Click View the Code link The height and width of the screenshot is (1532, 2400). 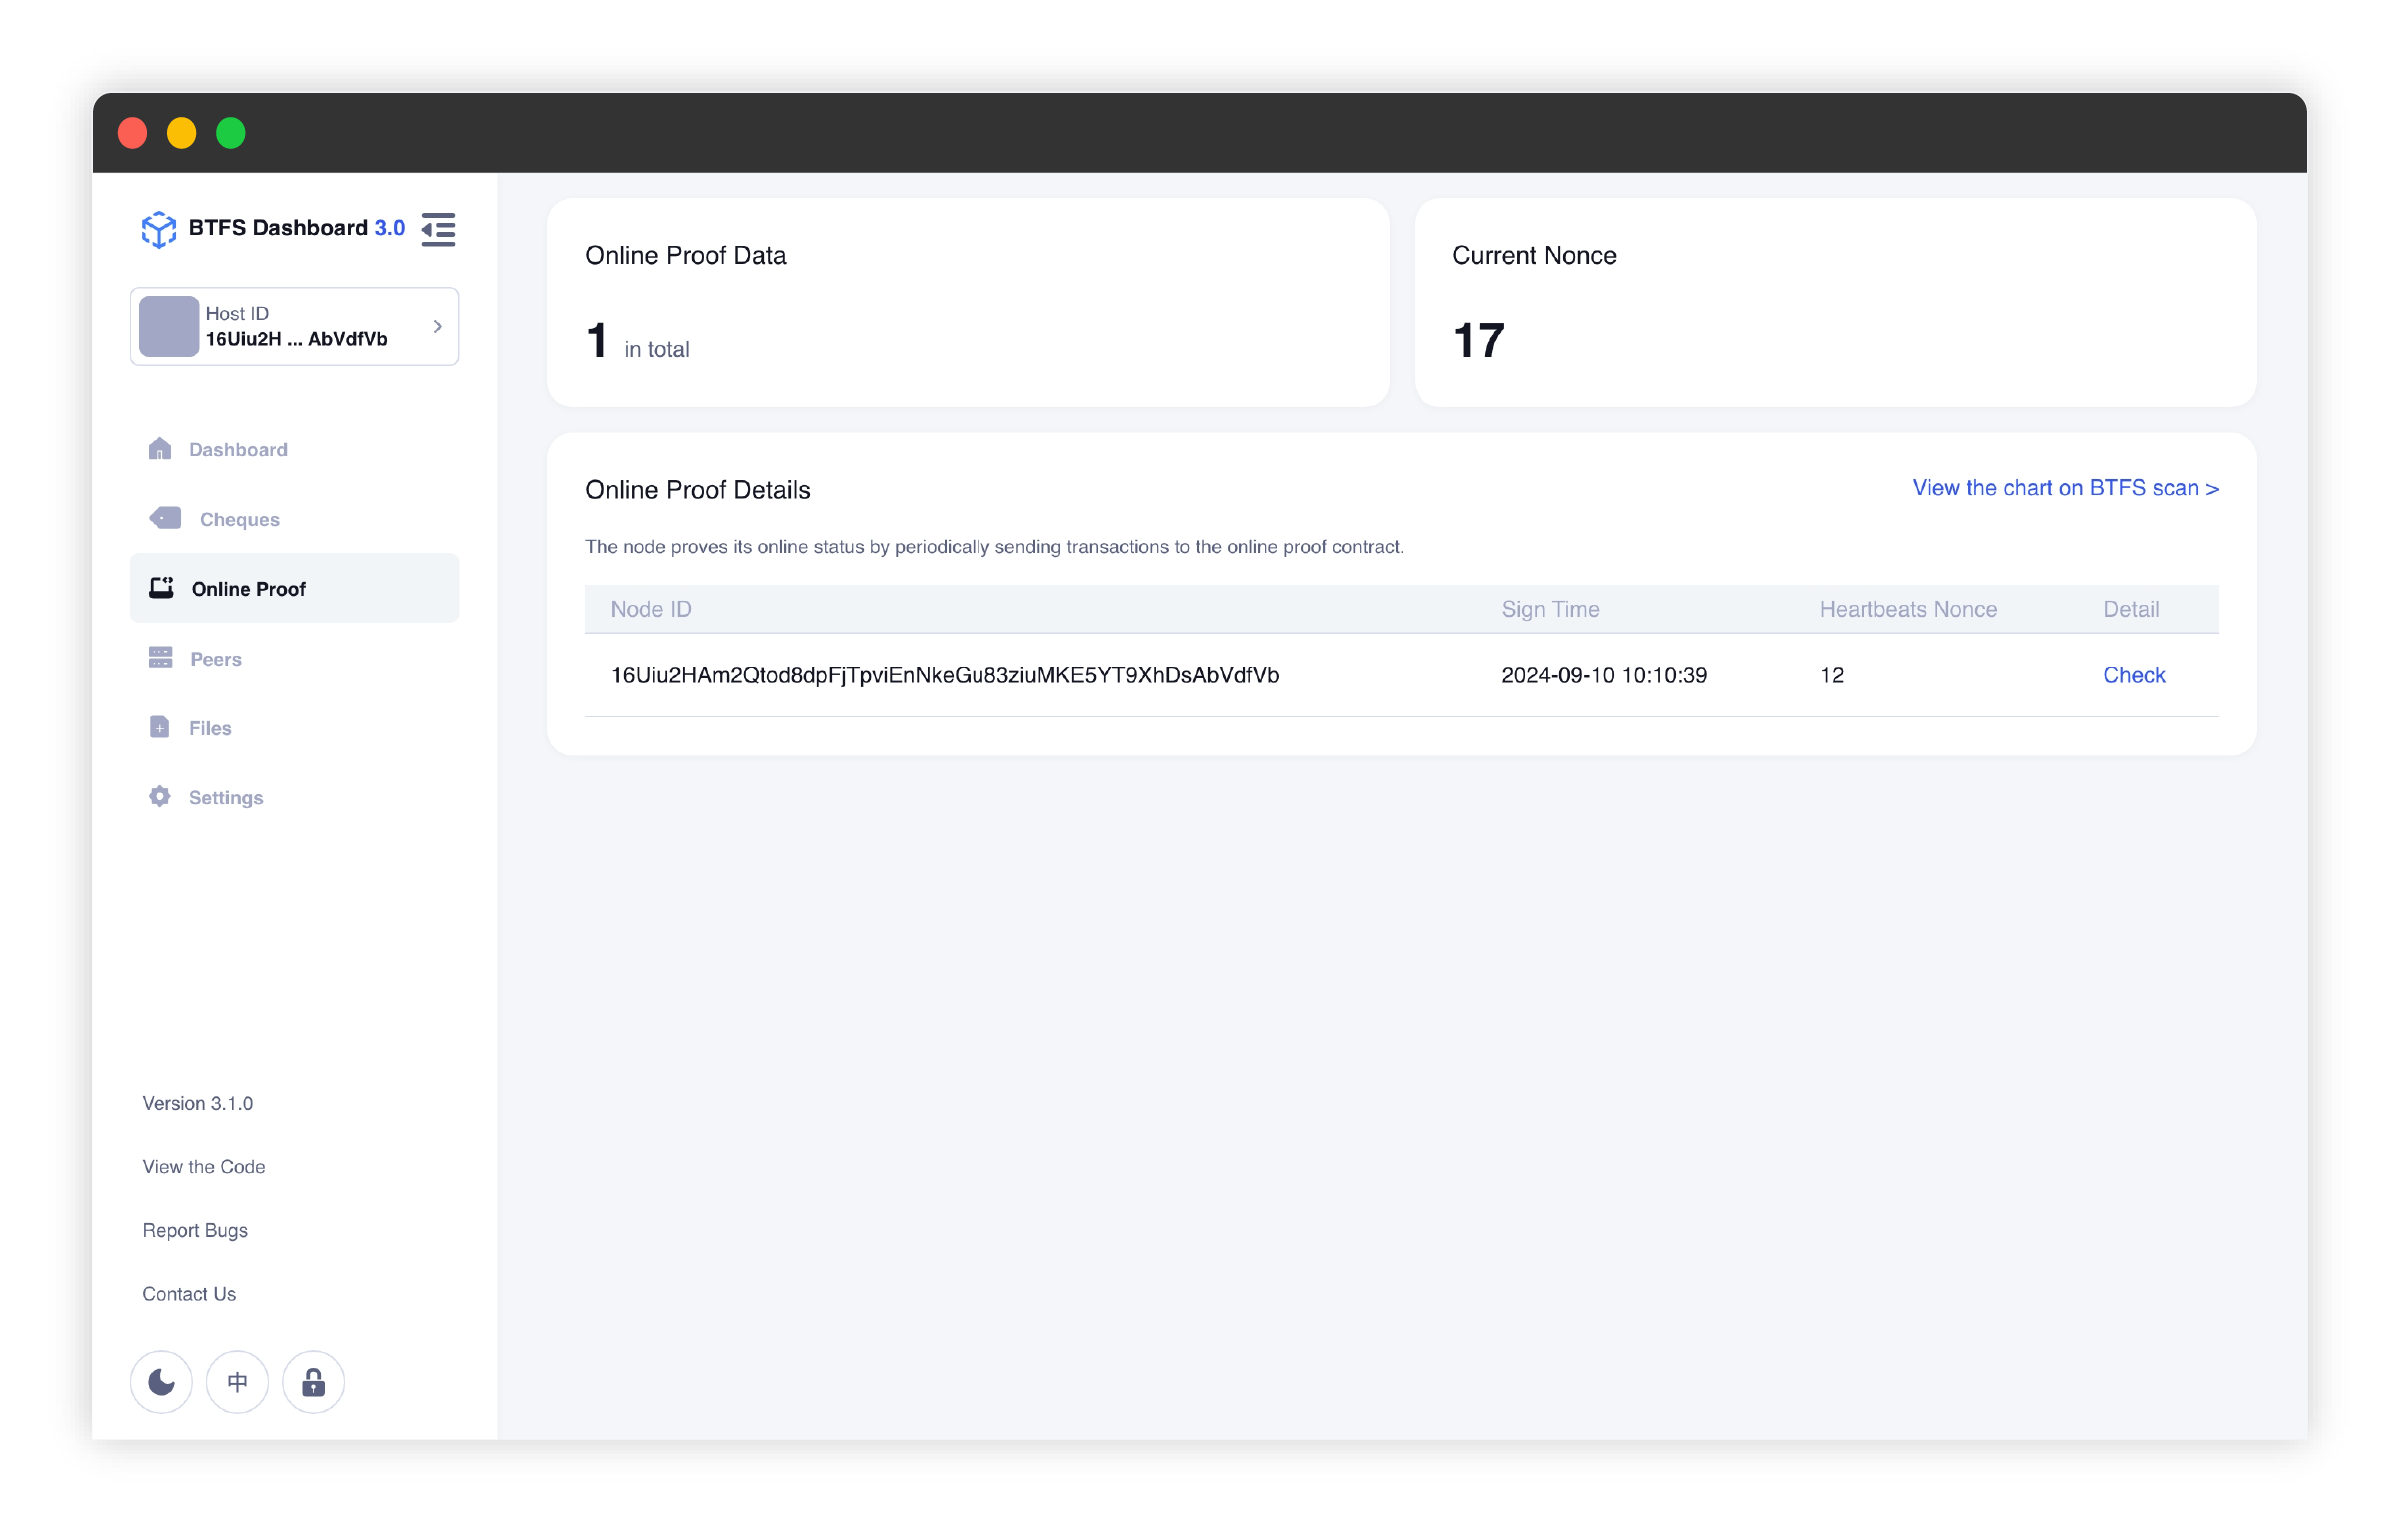point(205,1165)
